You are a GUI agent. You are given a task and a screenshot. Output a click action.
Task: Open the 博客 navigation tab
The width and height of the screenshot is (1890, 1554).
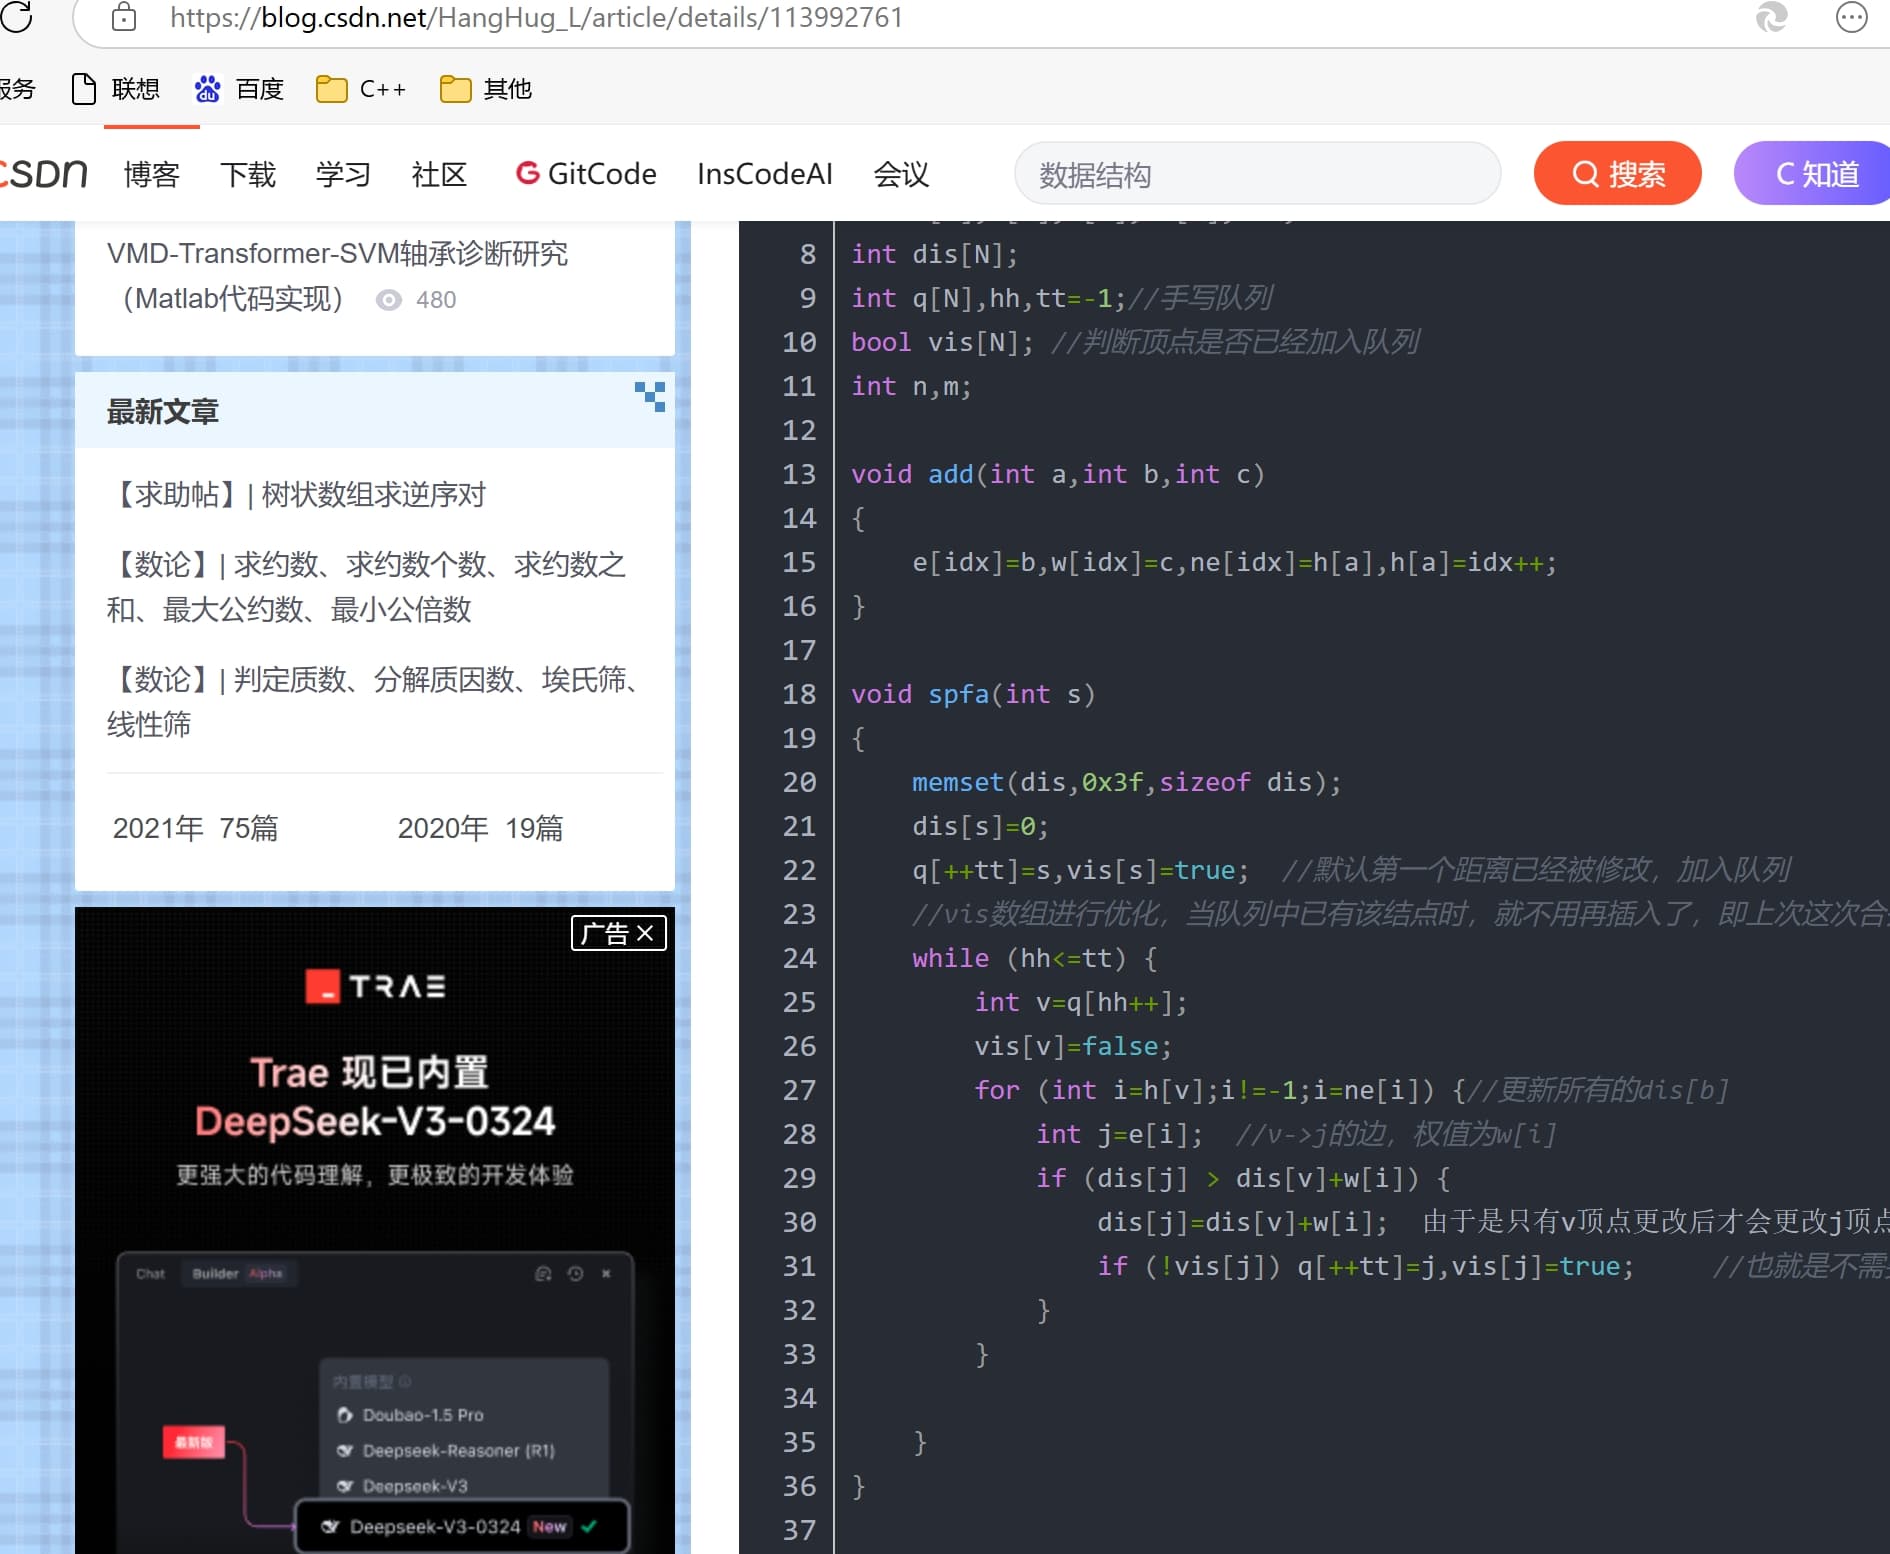point(151,174)
